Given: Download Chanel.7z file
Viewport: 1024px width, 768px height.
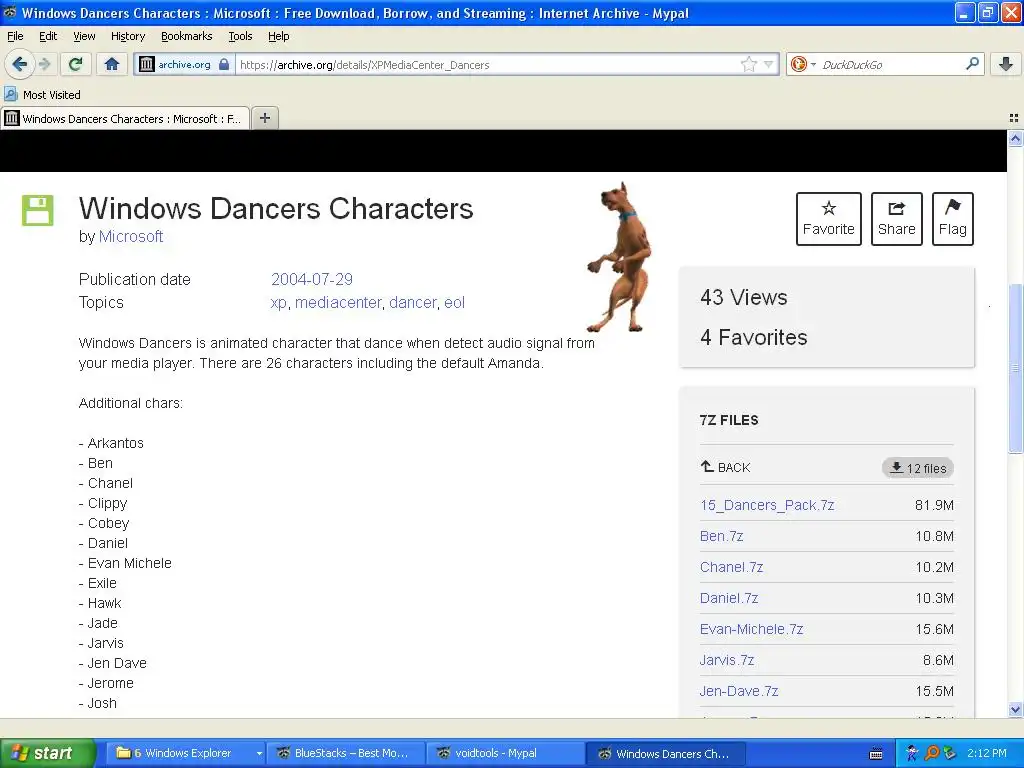Looking at the screenshot, I should 731,567.
